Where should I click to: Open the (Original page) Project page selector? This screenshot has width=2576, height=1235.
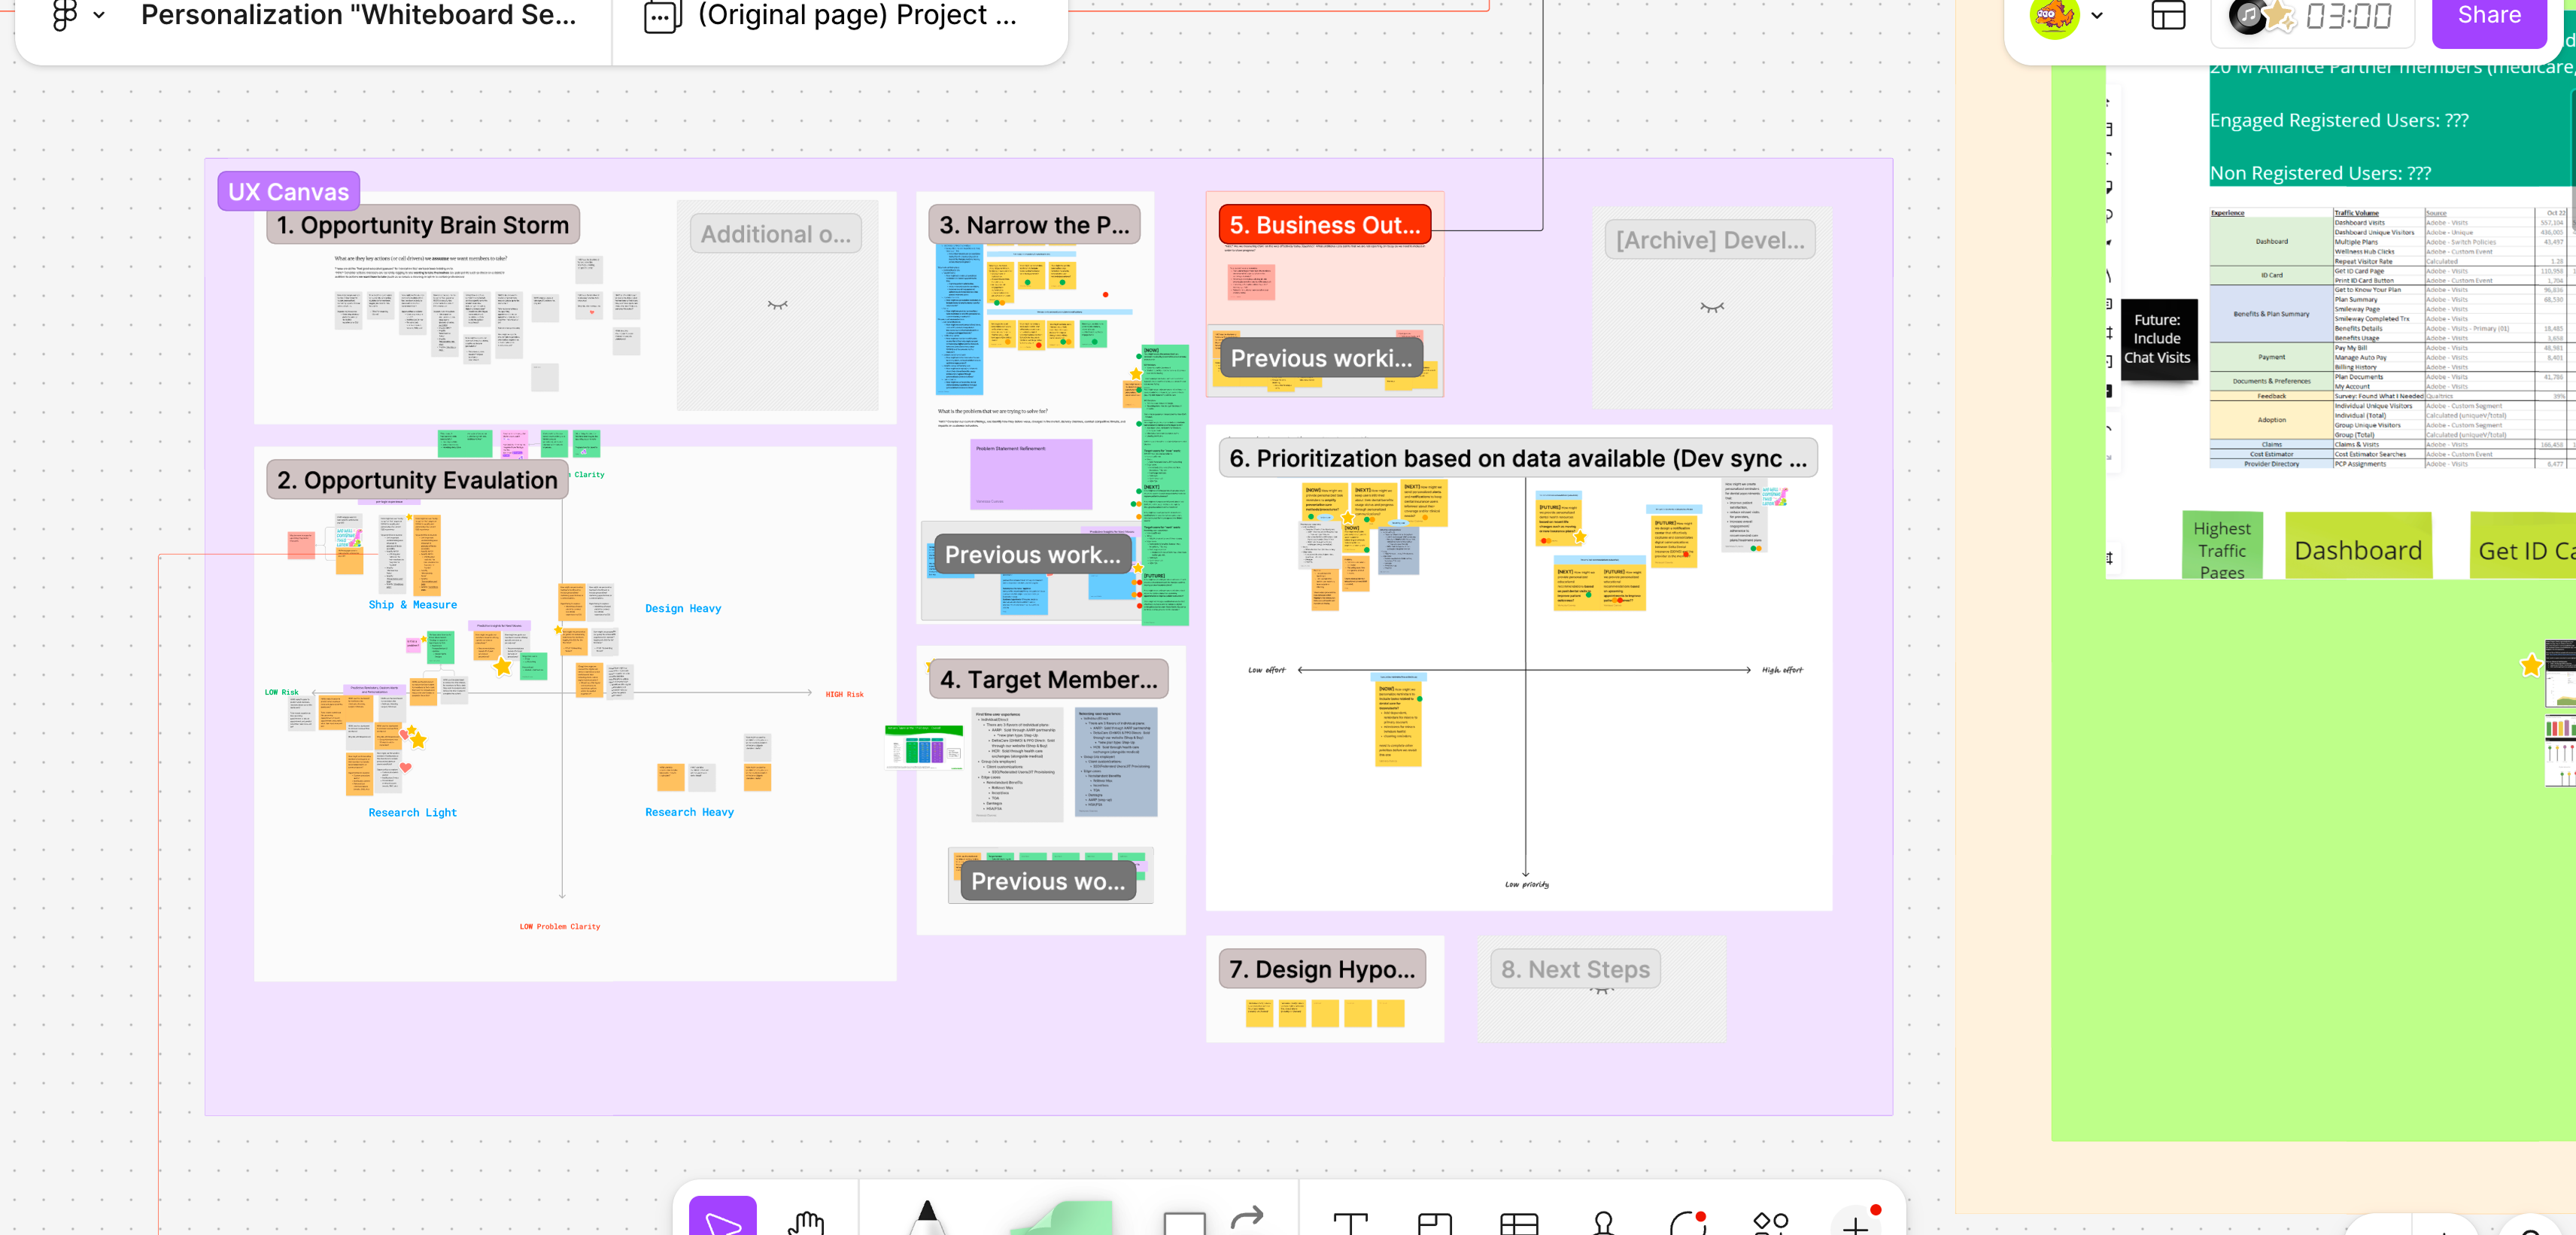pyautogui.click(x=856, y=15)
